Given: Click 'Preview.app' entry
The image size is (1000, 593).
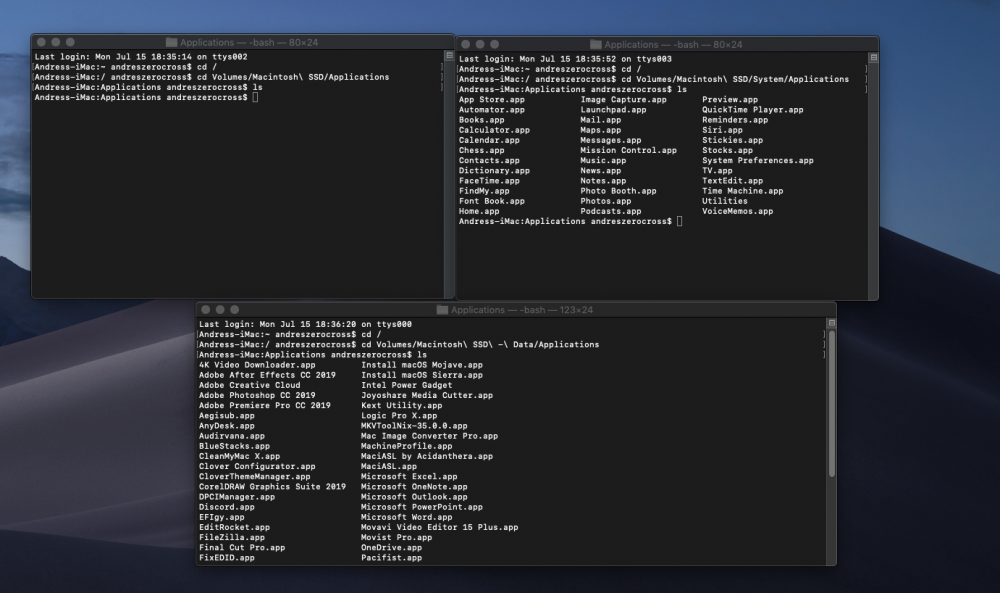Looking at the screenshot, I should point(730,99).
